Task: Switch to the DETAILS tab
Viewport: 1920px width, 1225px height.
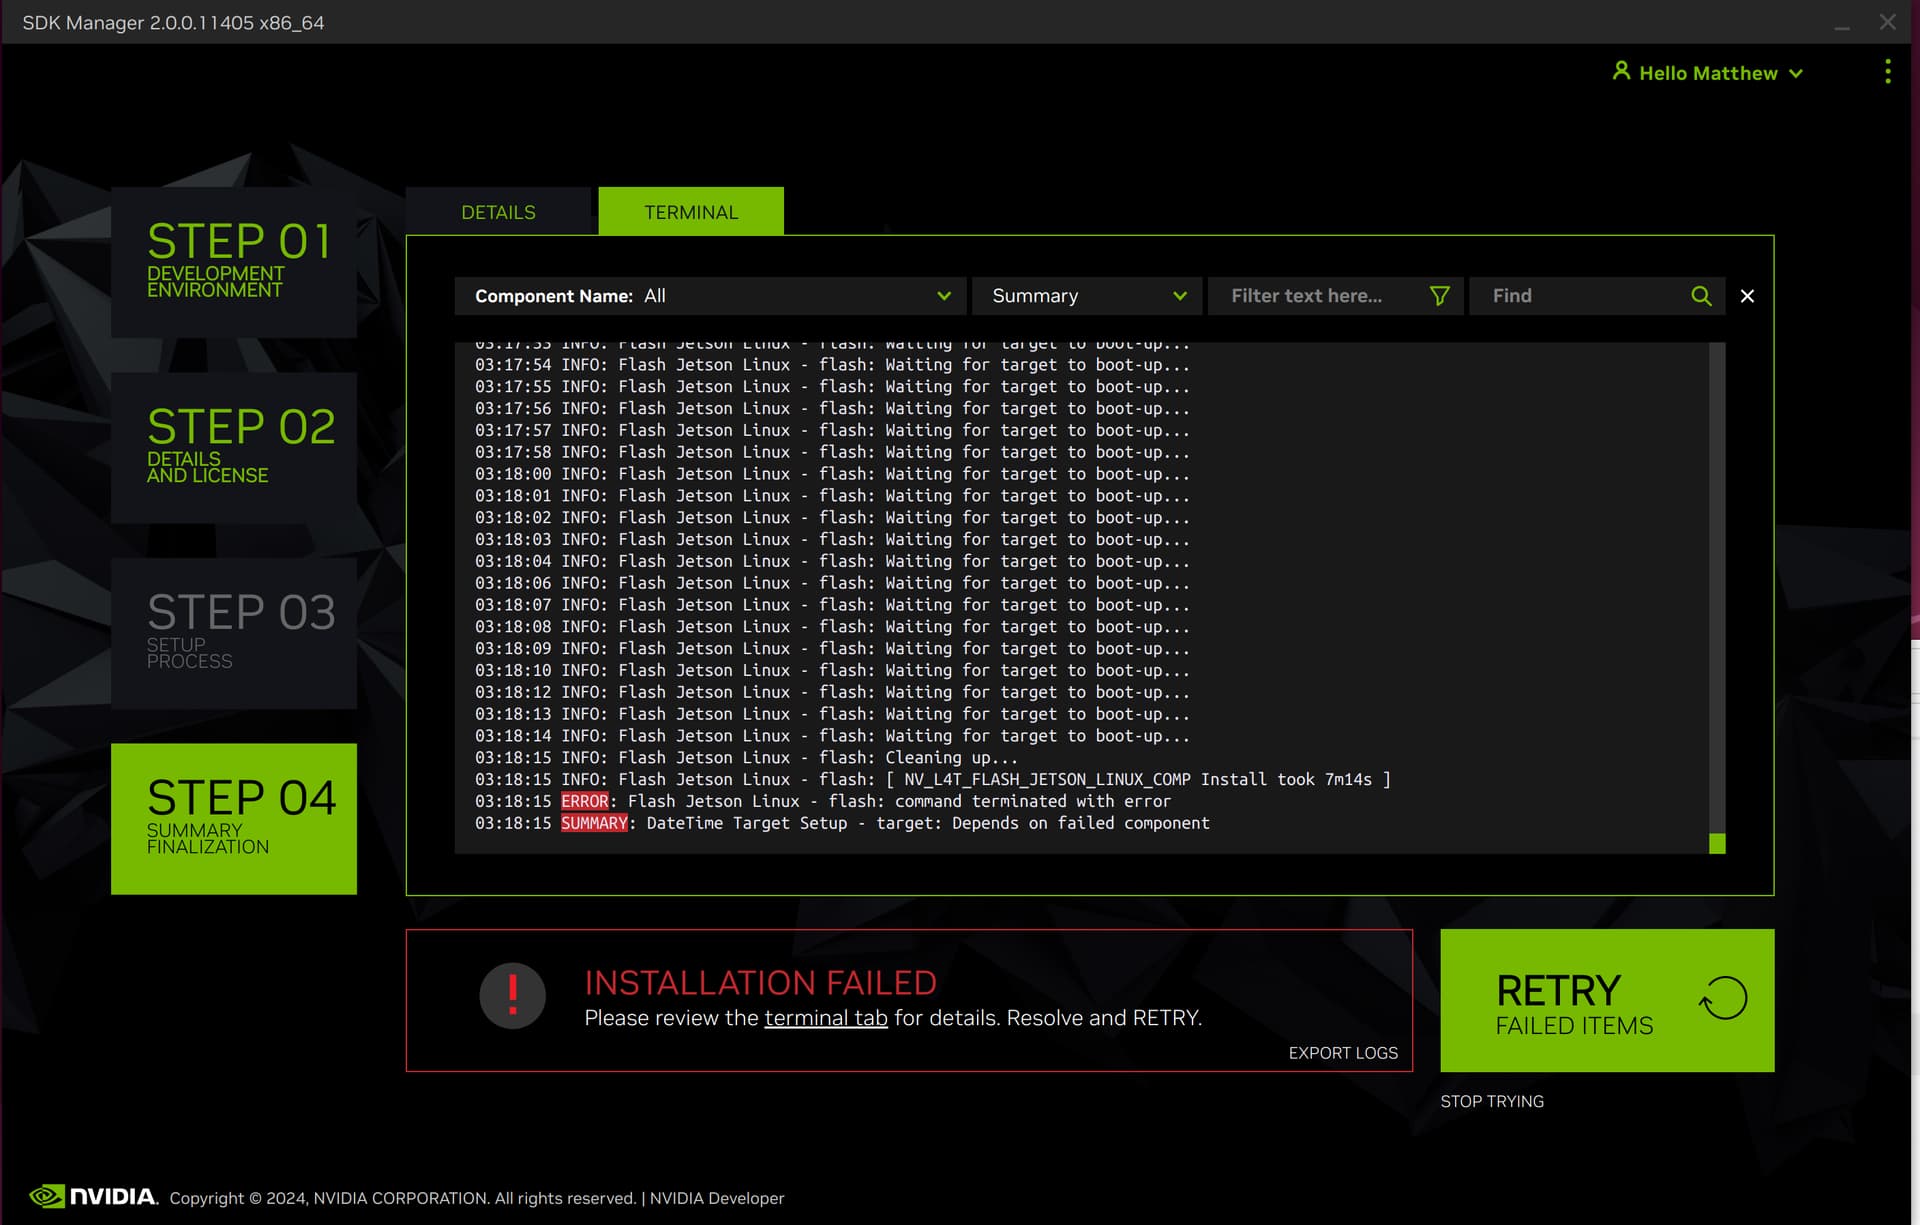Action: (498, 212)
